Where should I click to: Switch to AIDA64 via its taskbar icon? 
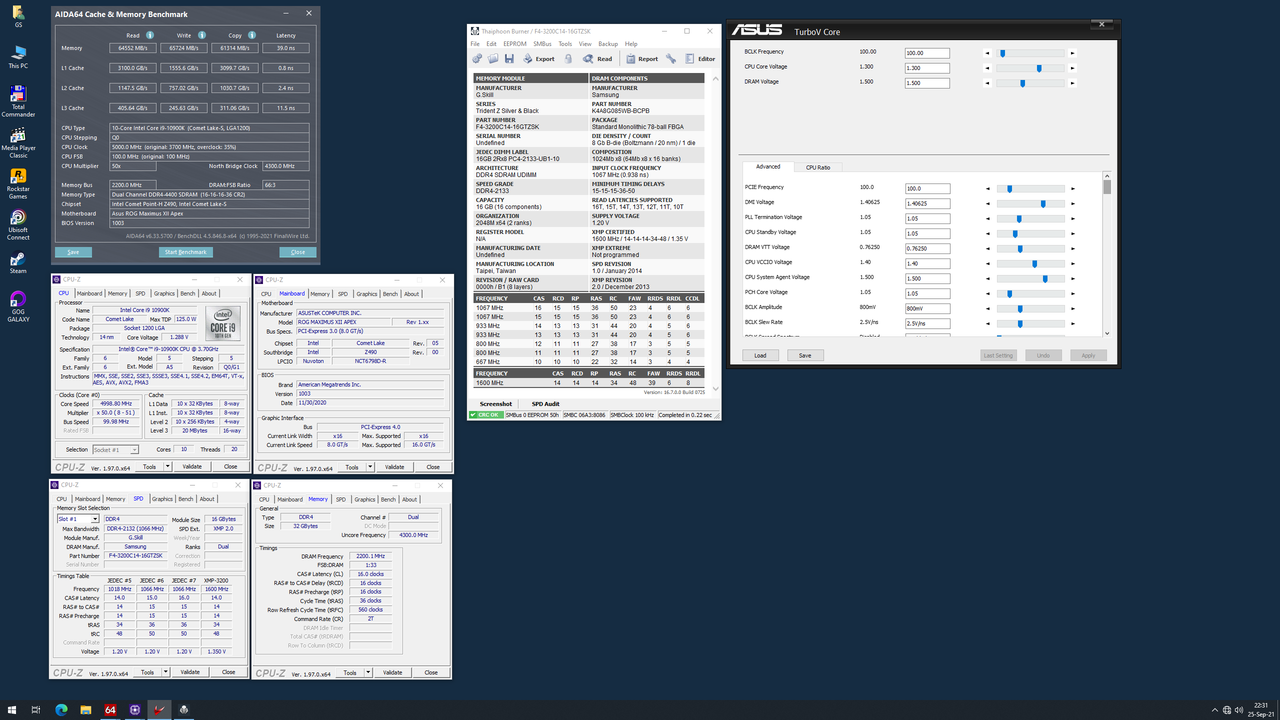click(110, 710)
